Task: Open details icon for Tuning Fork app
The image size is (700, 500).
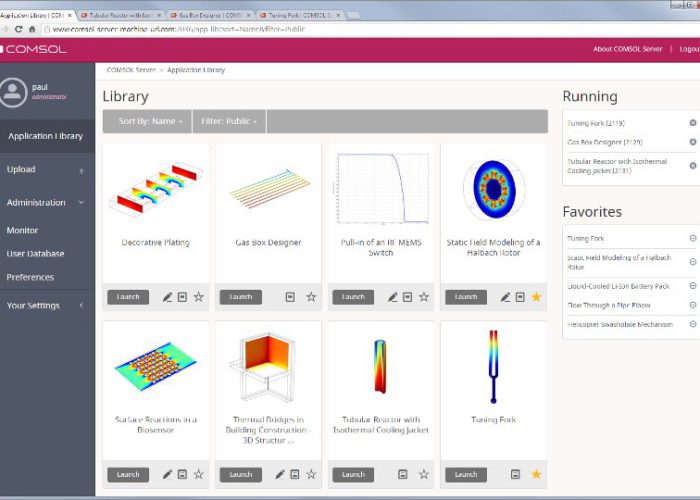Action: pos(515,474)
